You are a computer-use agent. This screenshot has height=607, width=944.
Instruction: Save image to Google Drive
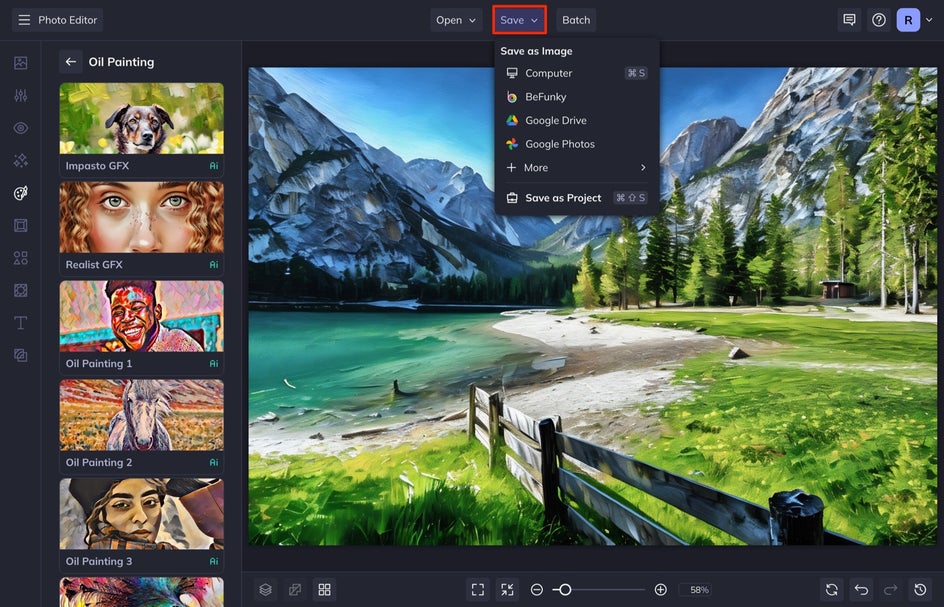(577, 120)
